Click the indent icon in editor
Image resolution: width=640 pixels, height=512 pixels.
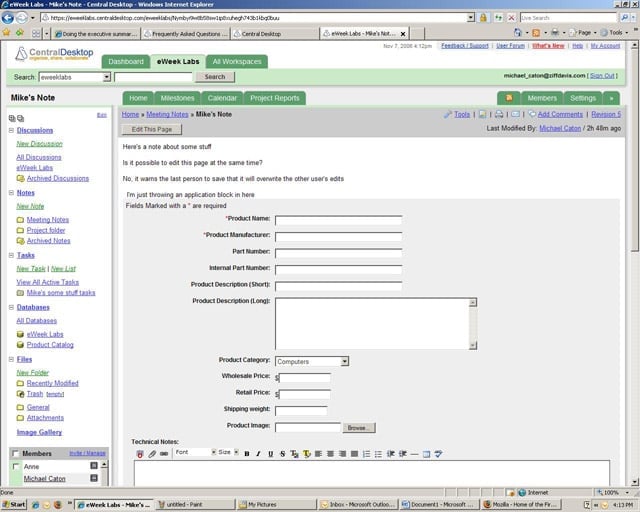coord(402,454)
